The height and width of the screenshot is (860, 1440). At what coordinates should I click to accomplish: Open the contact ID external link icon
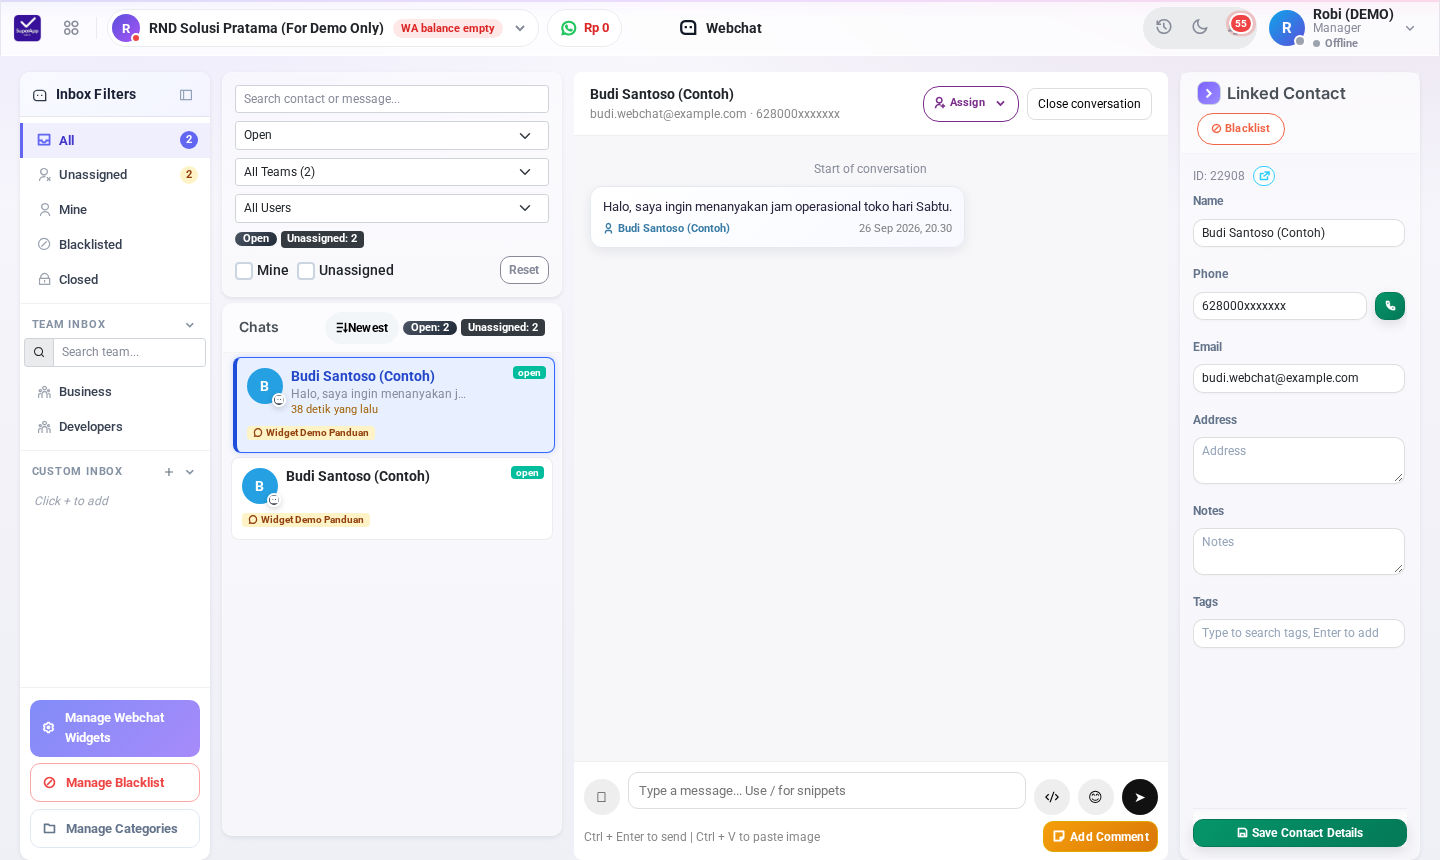(1264, 176)
